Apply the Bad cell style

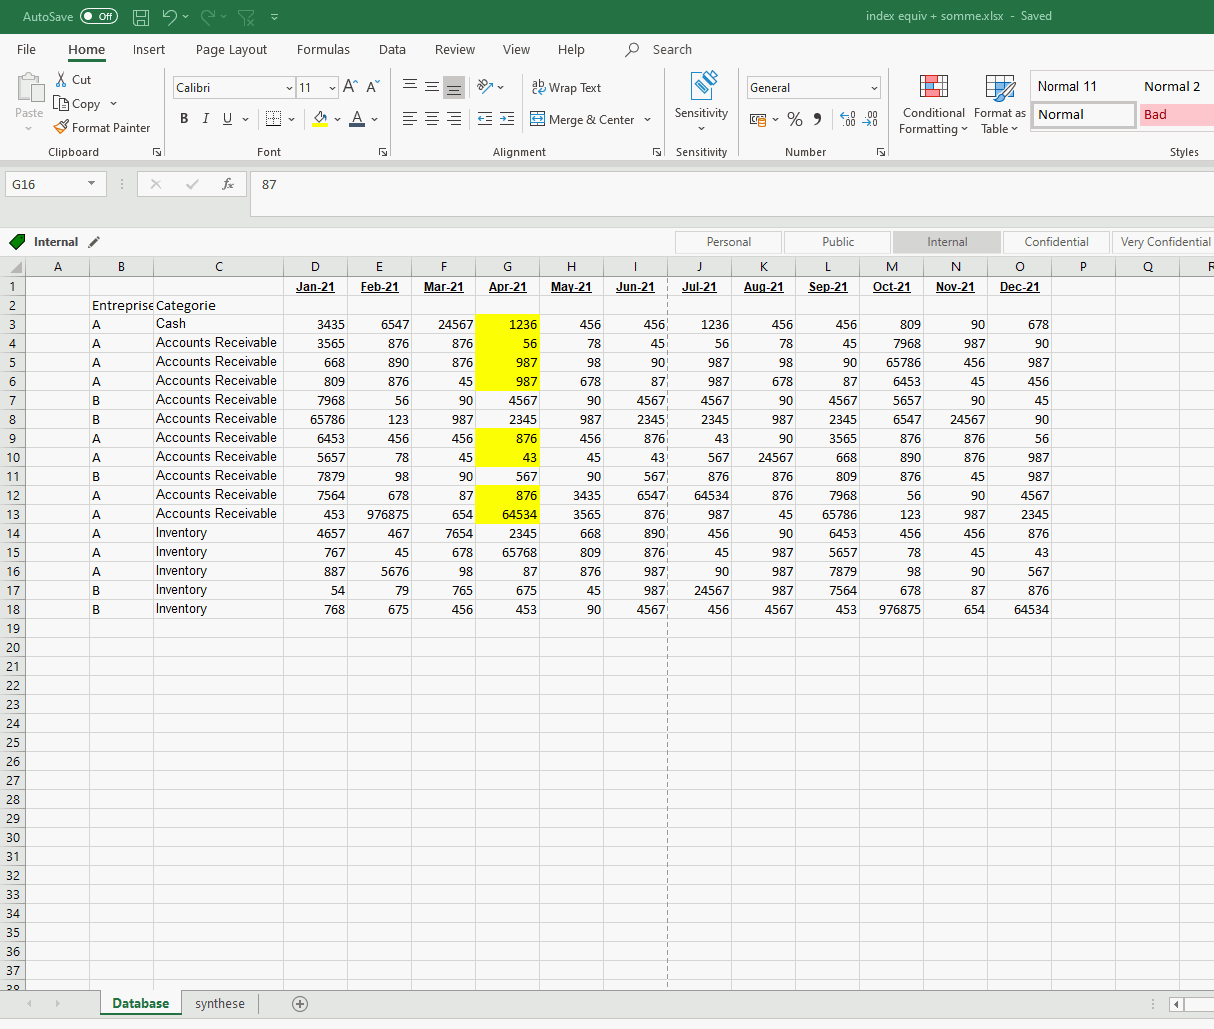1175,115
